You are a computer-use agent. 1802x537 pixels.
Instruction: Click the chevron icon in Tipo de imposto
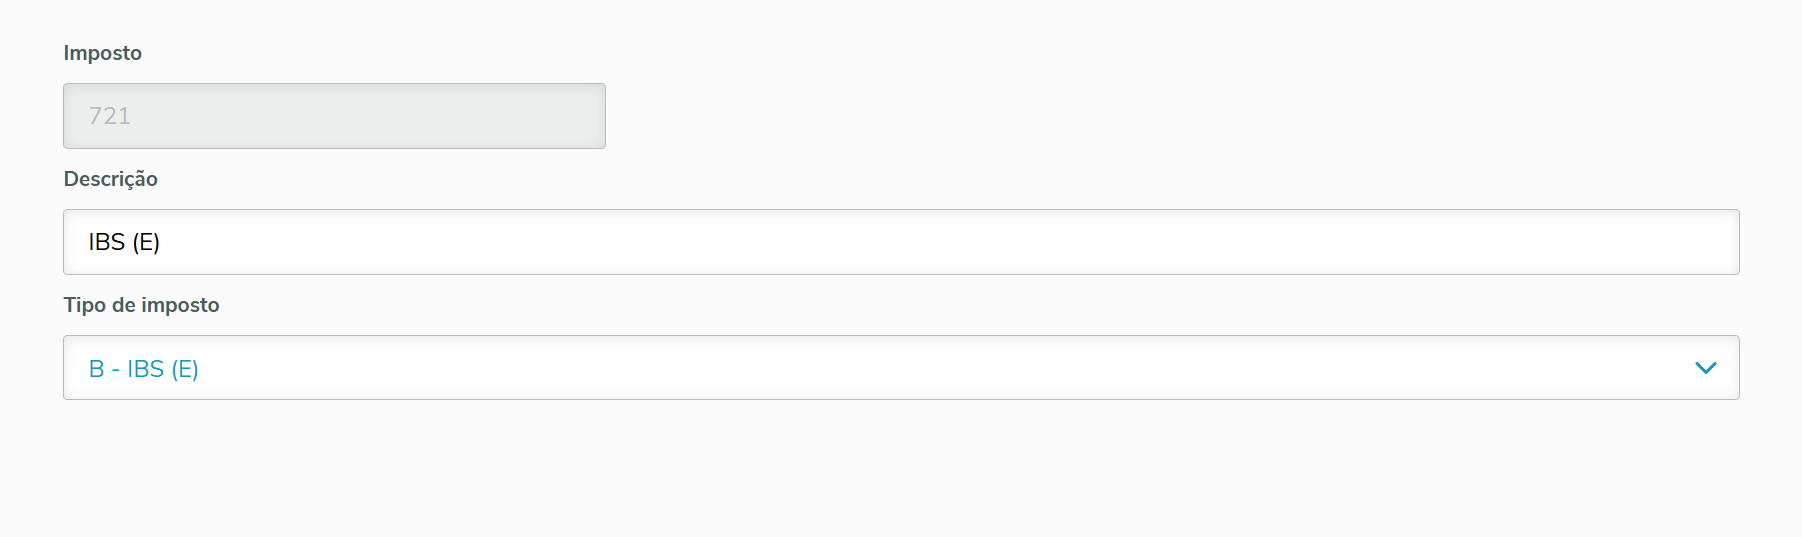[1705, 368]
